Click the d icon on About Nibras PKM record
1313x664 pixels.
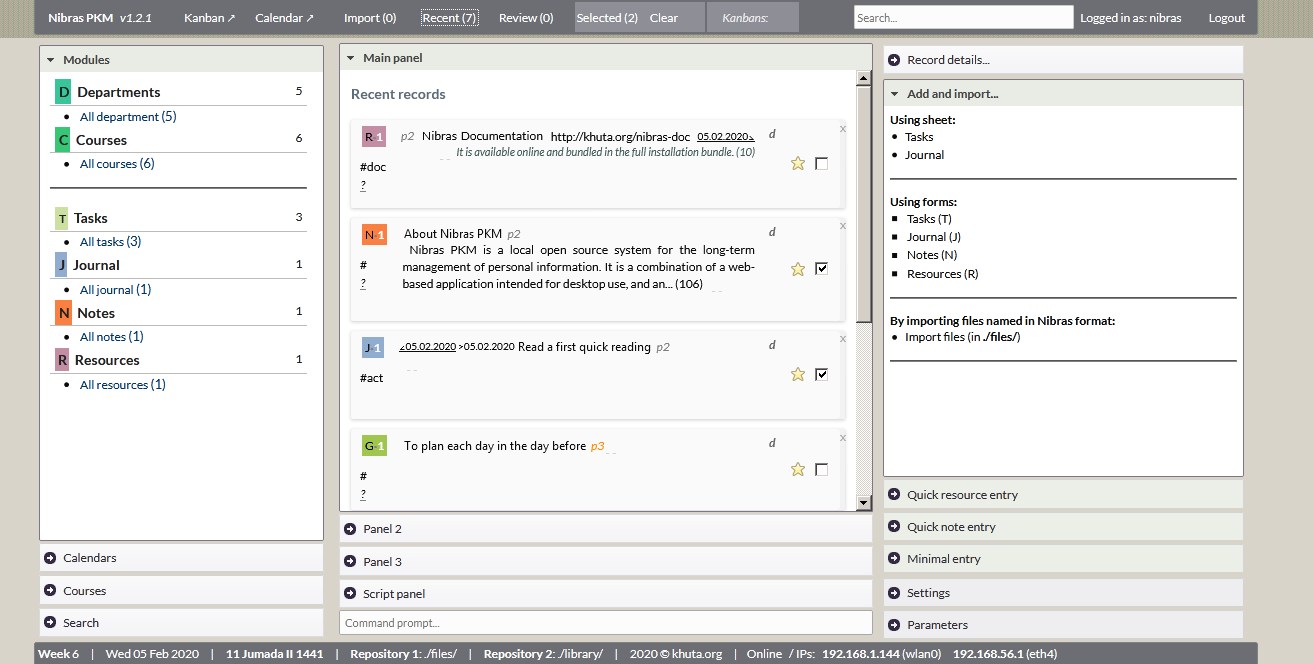coord(772,232)
